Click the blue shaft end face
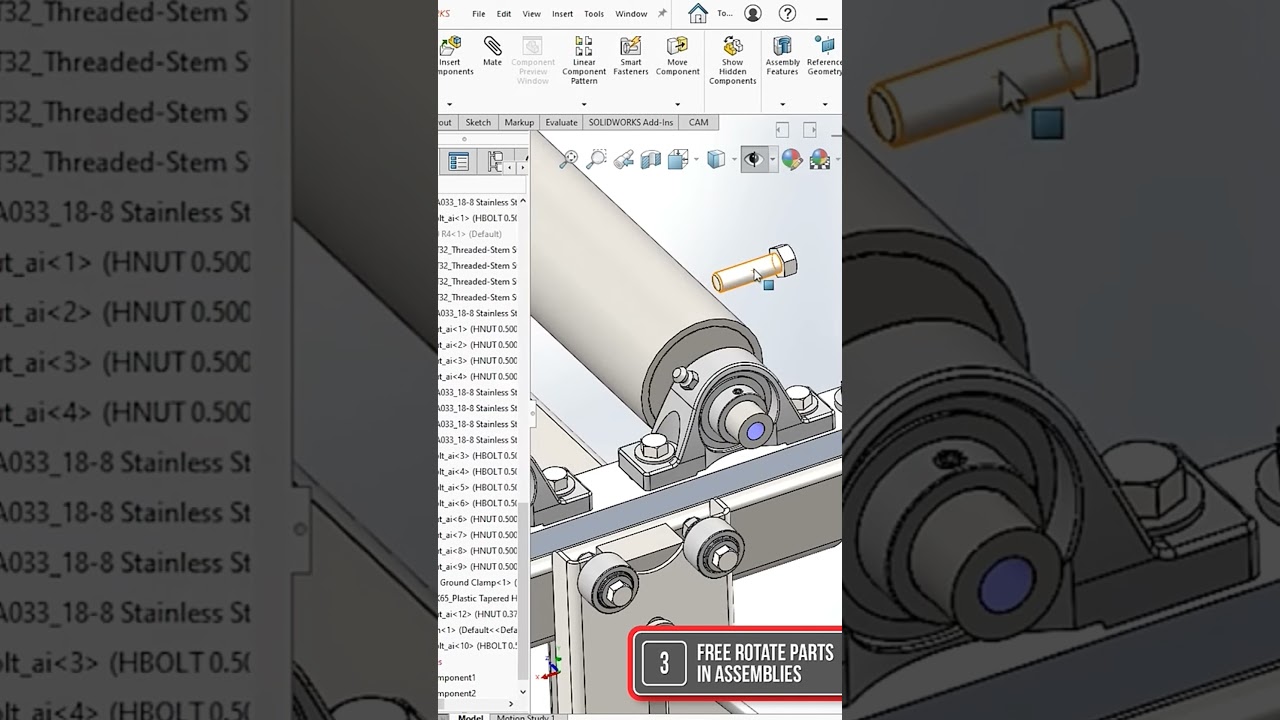The image size is (1280, 720). (x=755, y=431)
